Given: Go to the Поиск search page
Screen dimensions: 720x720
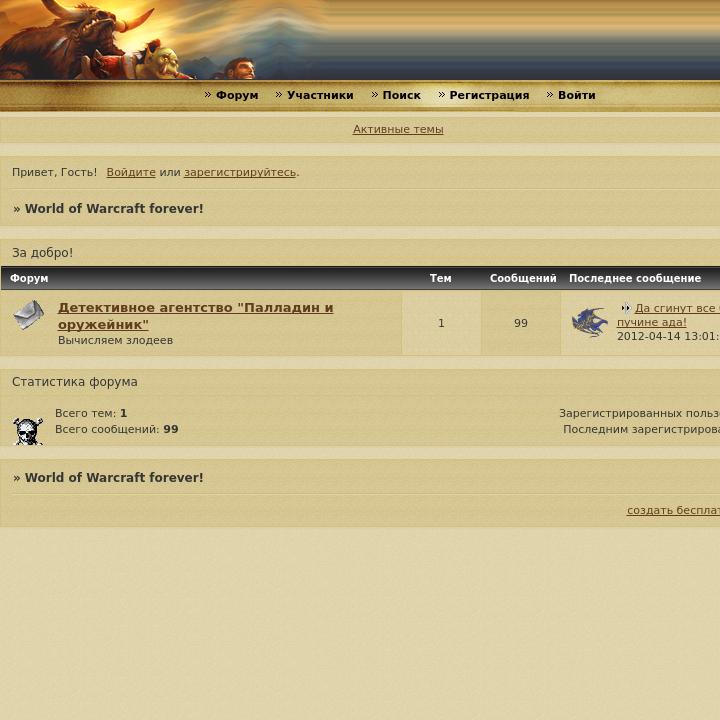Looking at the screenshot, I should tap(401, 95).
